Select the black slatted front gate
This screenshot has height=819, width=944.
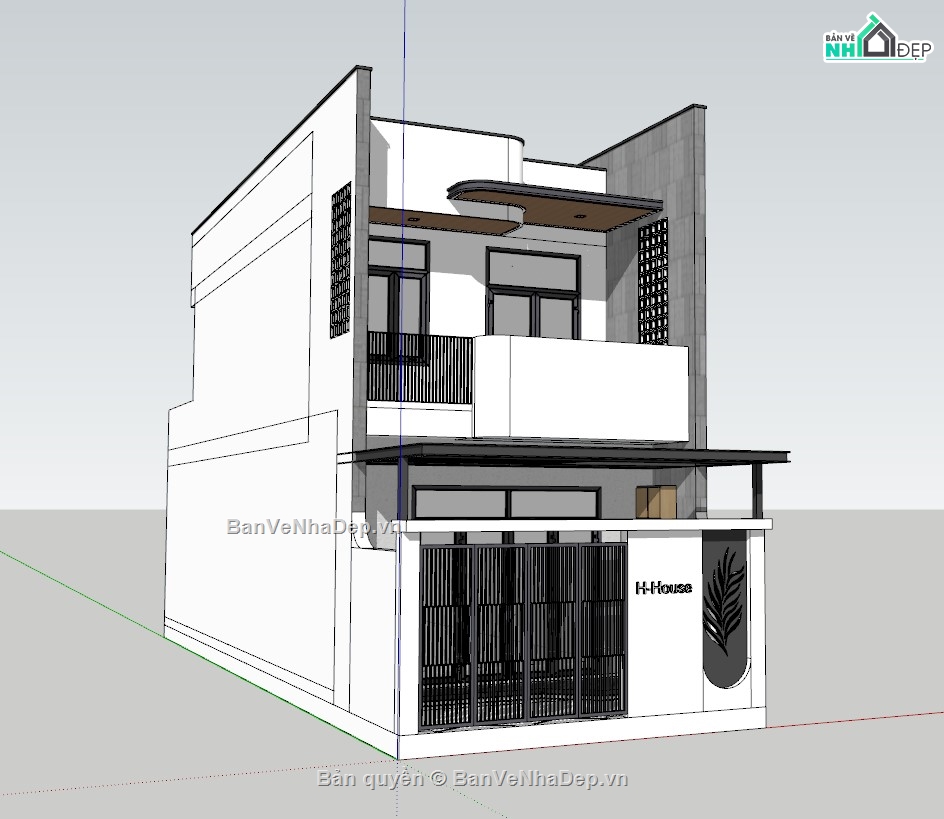click(523, 636)
